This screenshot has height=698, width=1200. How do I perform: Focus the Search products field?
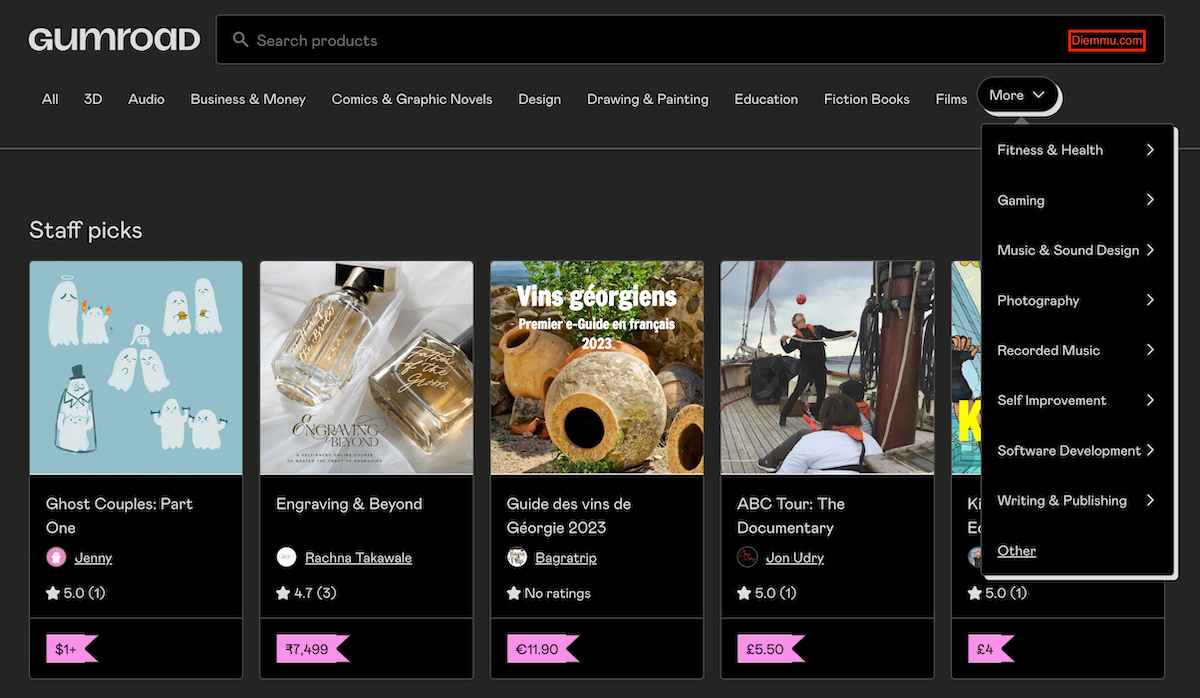click(690, 40)
